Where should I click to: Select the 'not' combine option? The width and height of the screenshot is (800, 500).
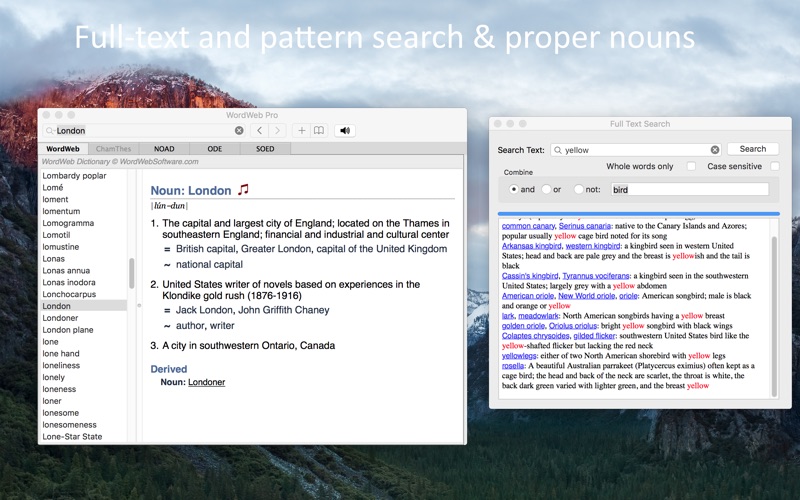pyautogui.click(x=578, y=189)
